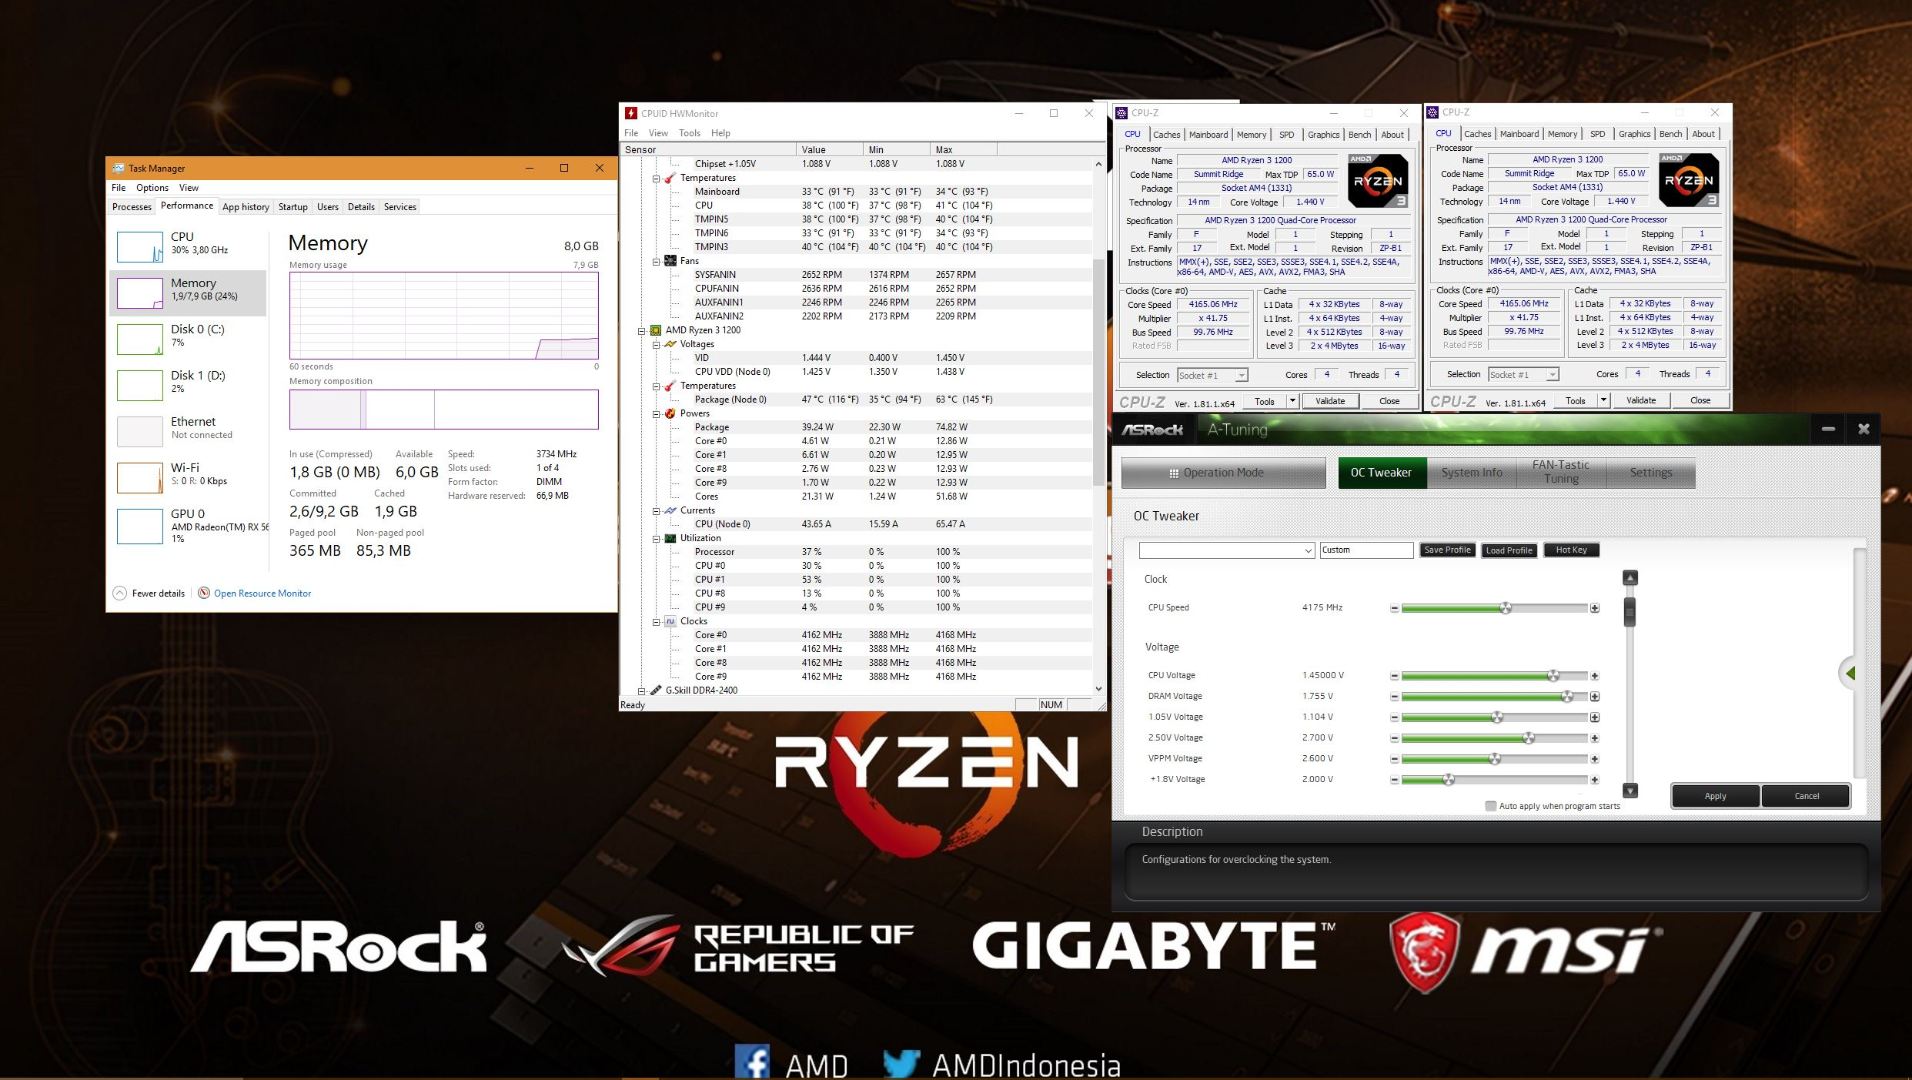Viewport: 1912px width, 1080px height.
Task: Click the HWMonitor red lightning app icon
Action: coord(631,113)
